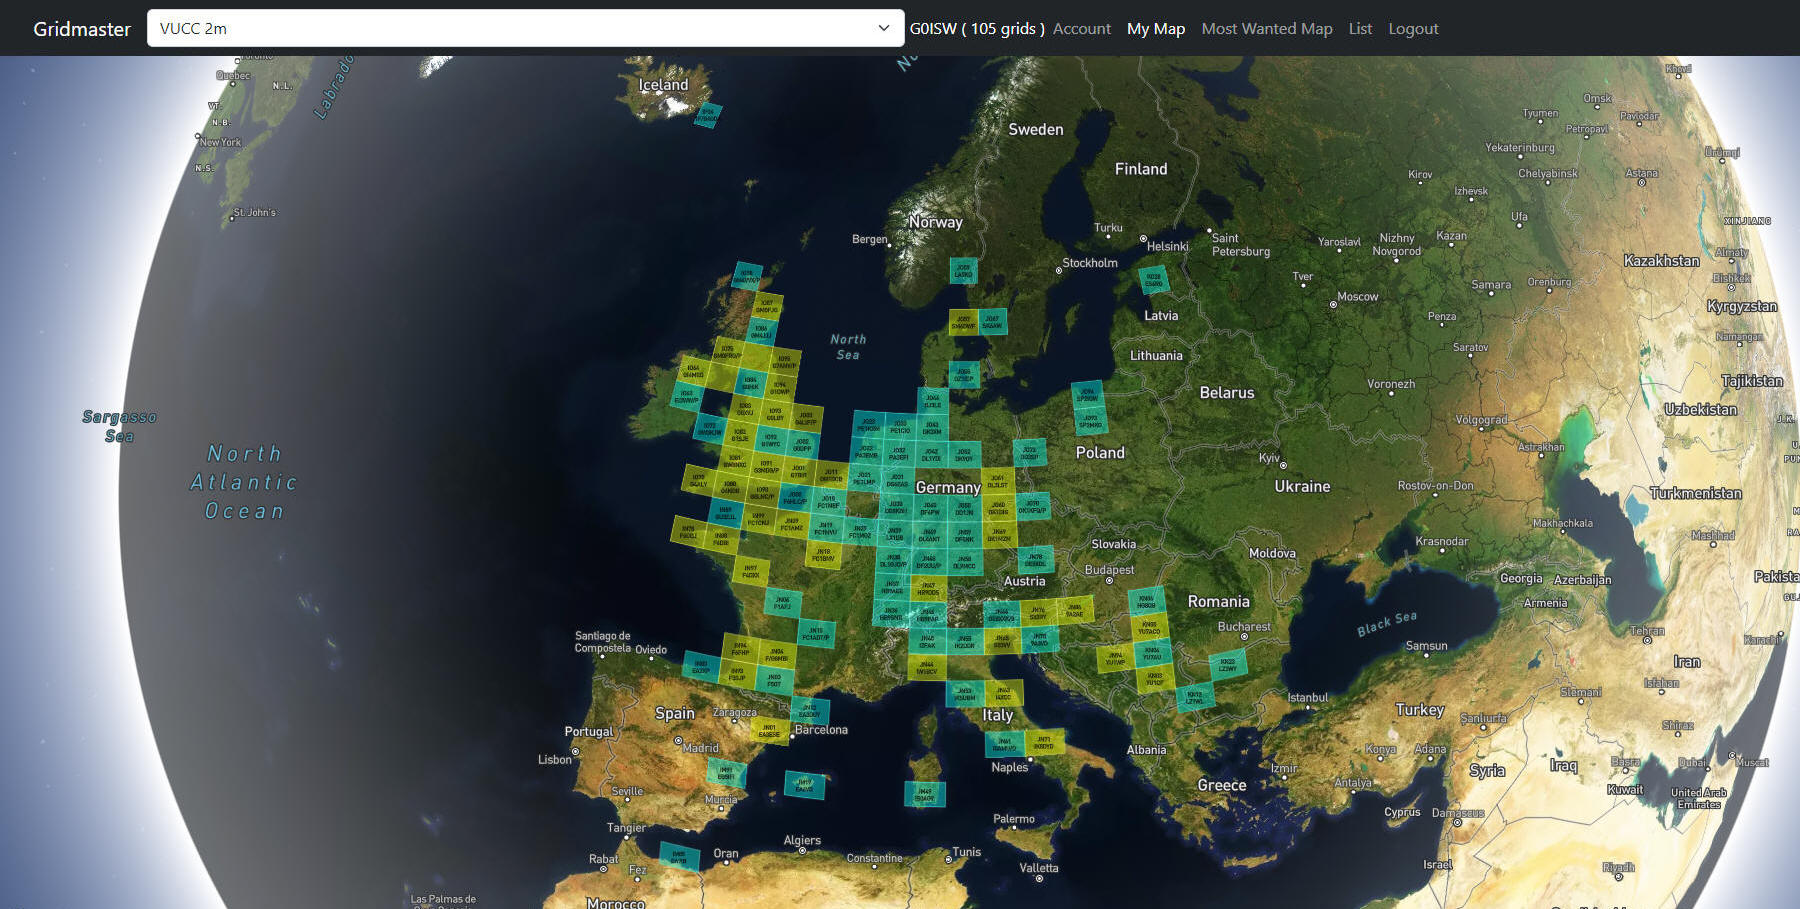The image size is (1800, 909).
Task: Open the Account page
Action: [x=1081, y=29]
